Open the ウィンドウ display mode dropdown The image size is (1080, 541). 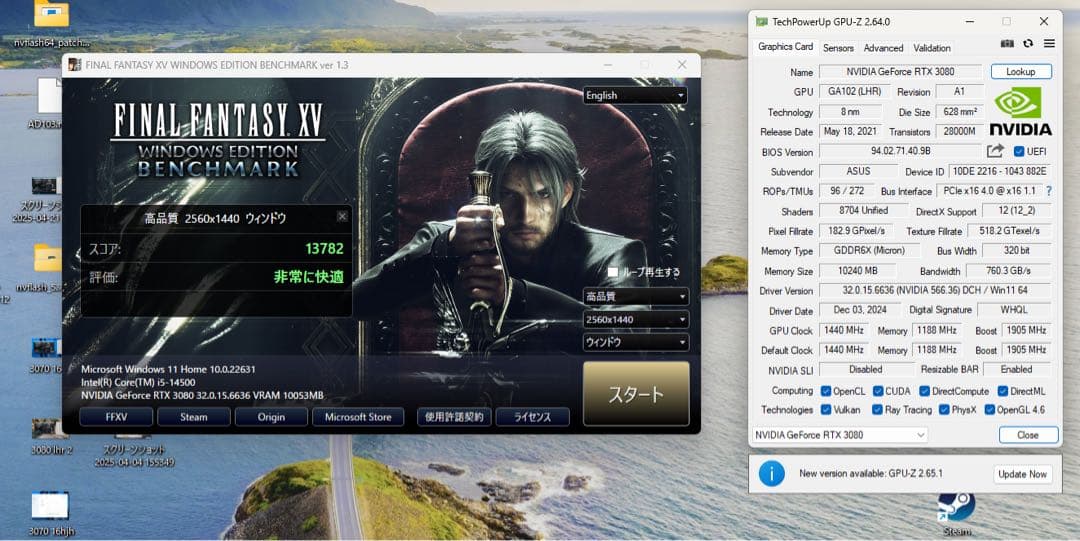pos(636,342)
